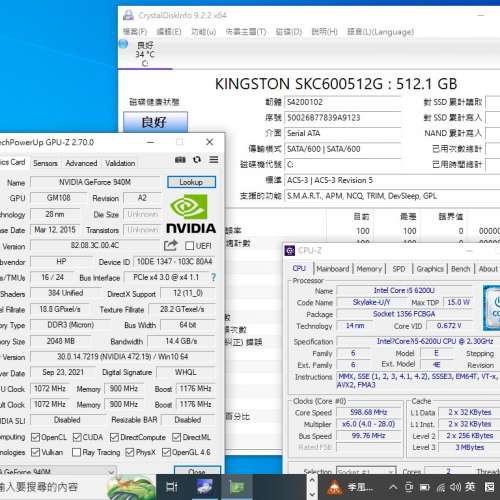Viewport: 500px width, 500px height.
Task: Click the CrystalDiskInfo taskbar icon
Action: pyautogui.click(x=205, y=487)
